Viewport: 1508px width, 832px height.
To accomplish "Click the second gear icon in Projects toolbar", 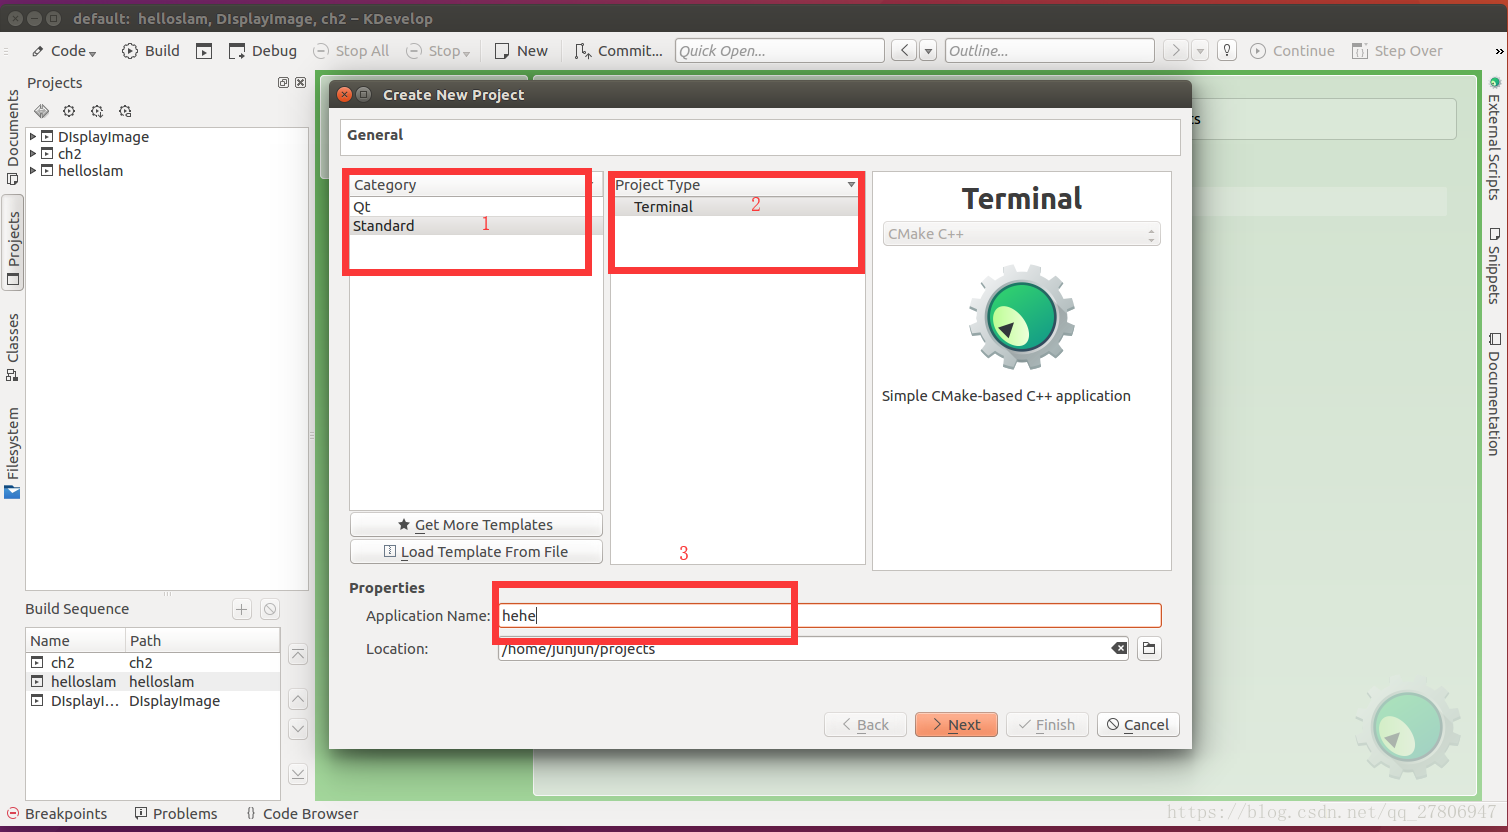I will click(69, 111).
